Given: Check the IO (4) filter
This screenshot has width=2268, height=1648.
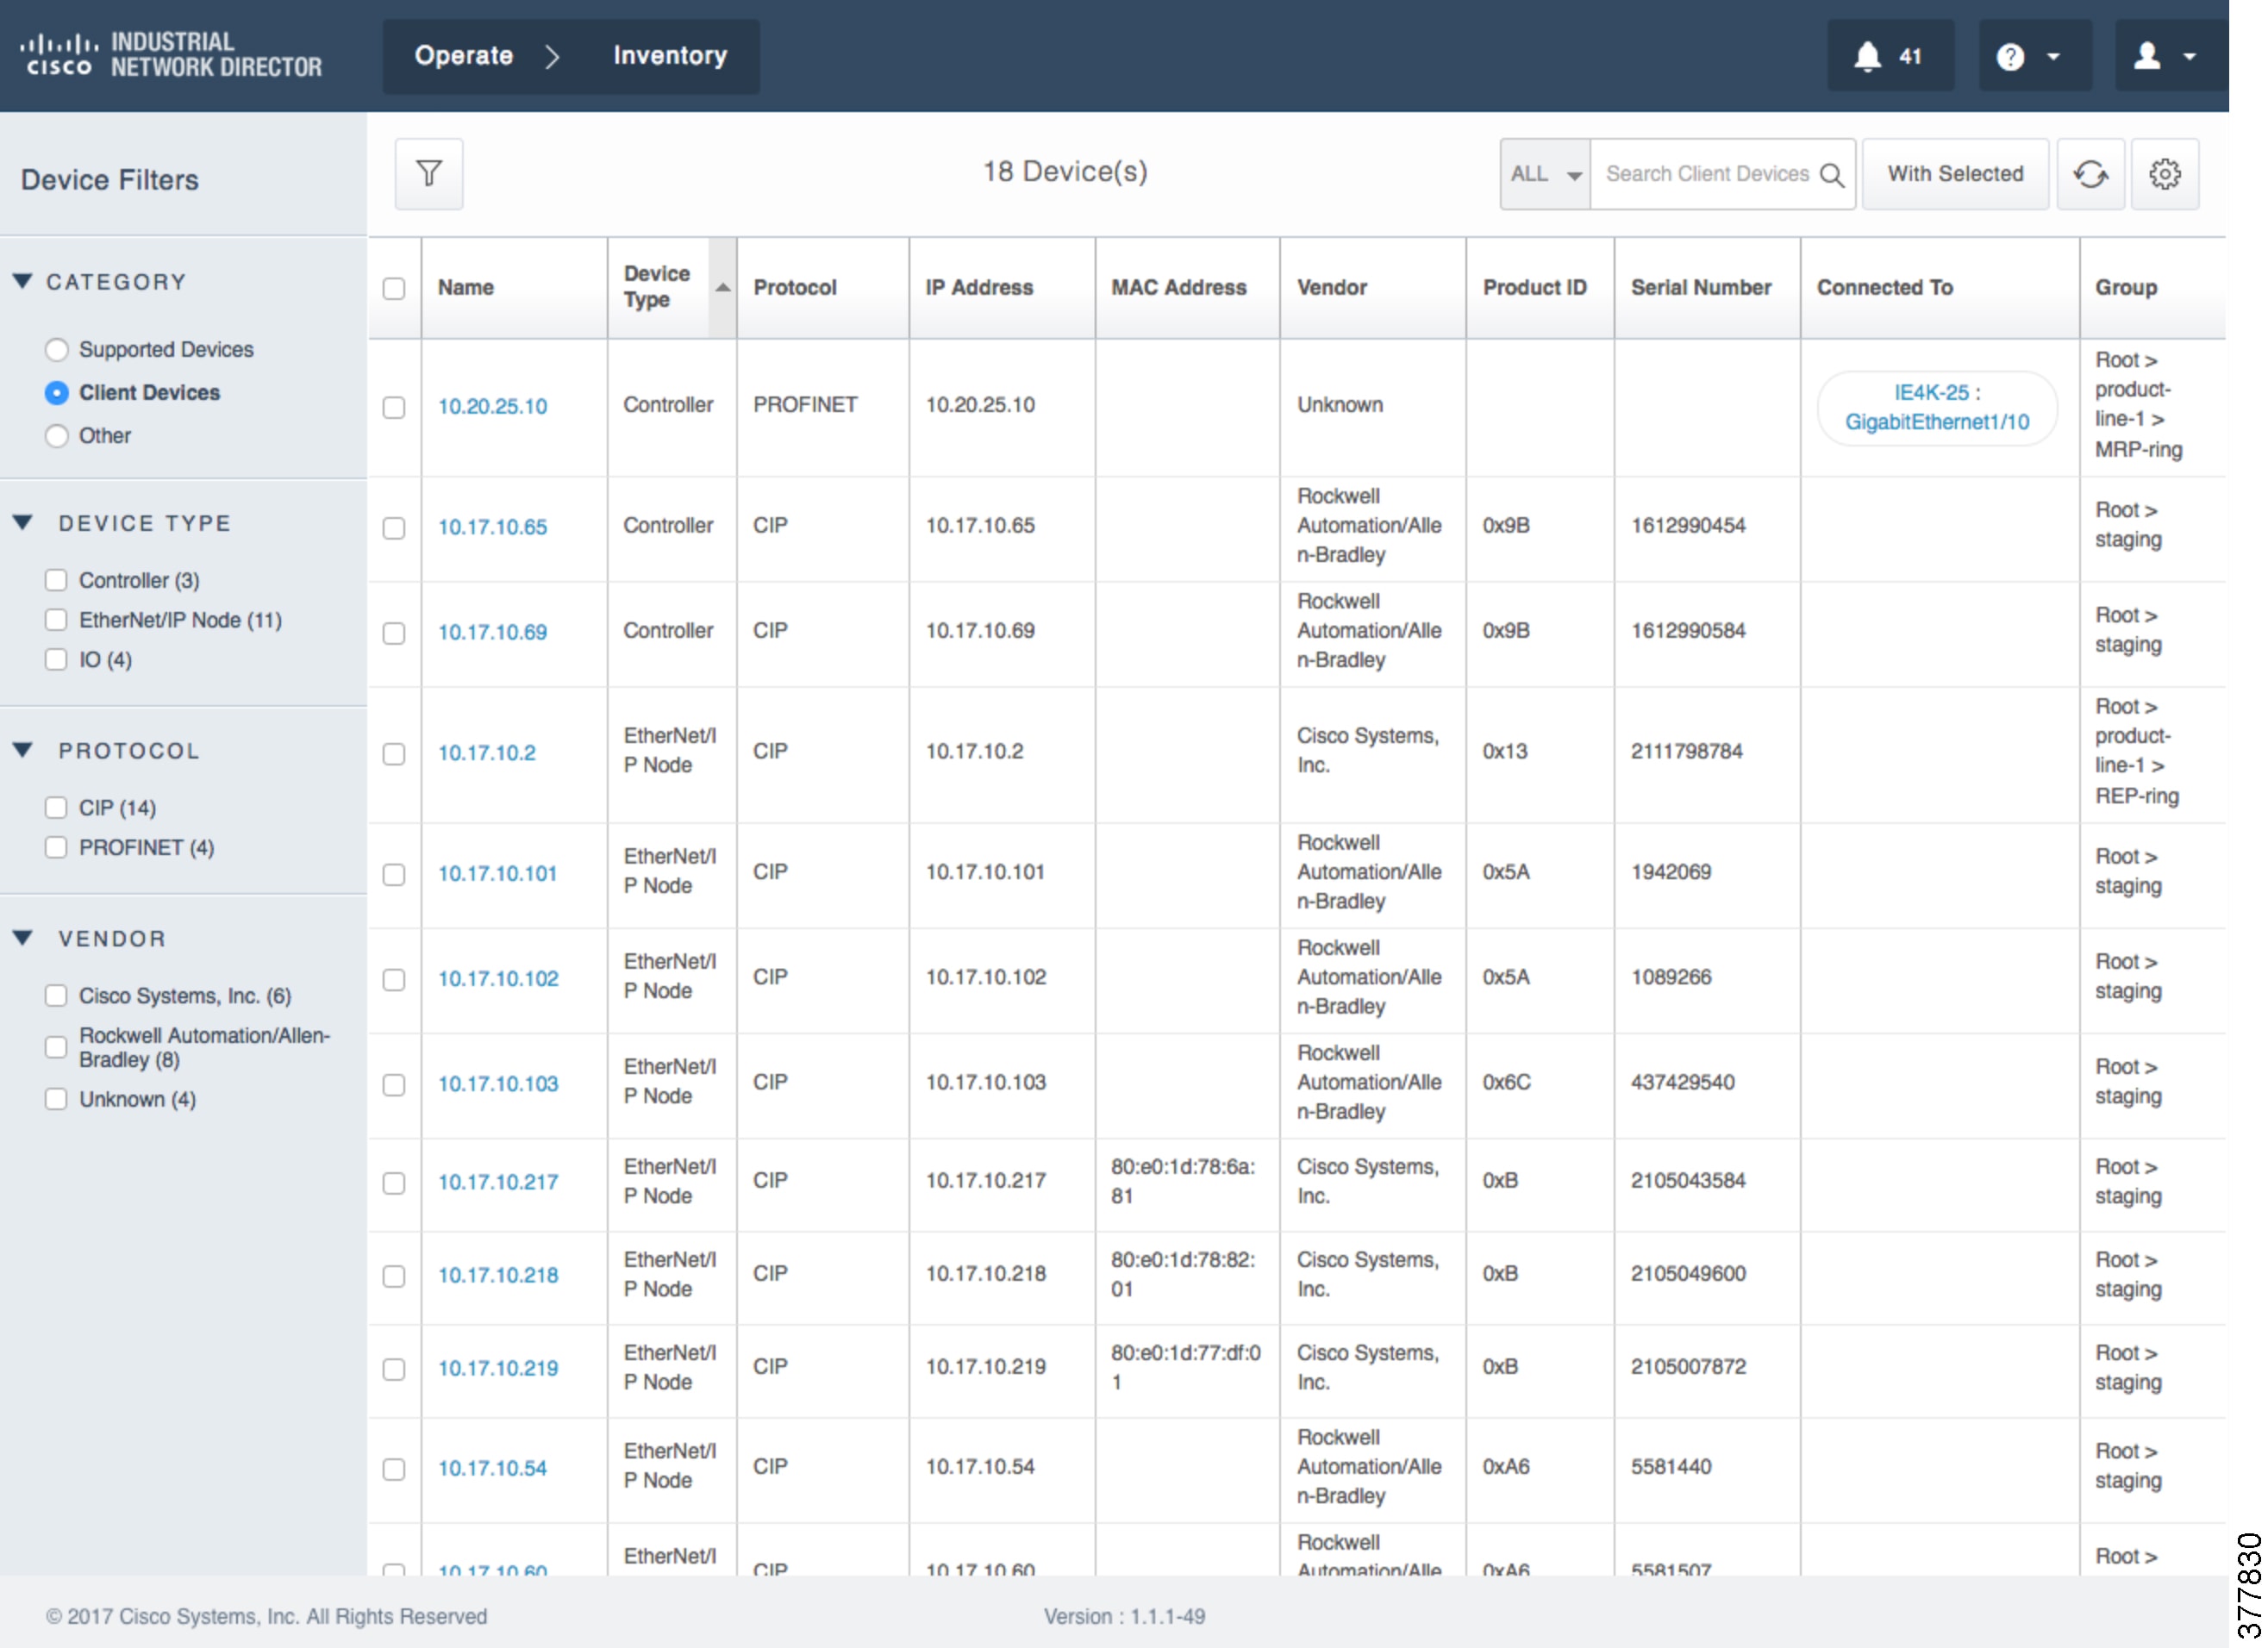Looking at the screenshot, I should click(56, 660).
